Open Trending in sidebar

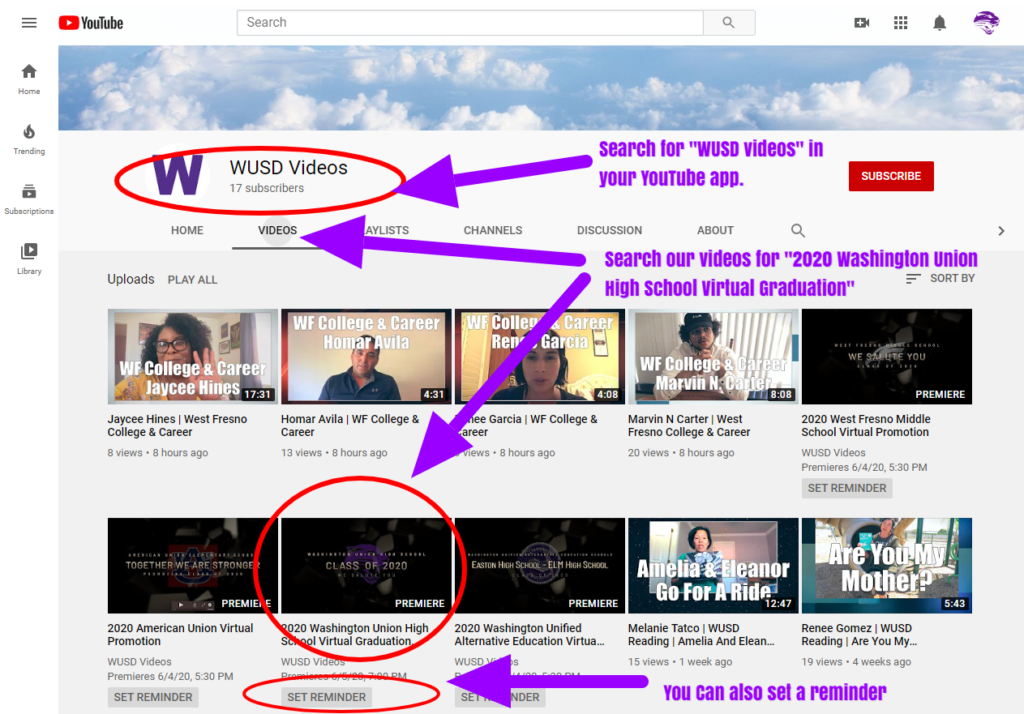click(x=29, y=139)
